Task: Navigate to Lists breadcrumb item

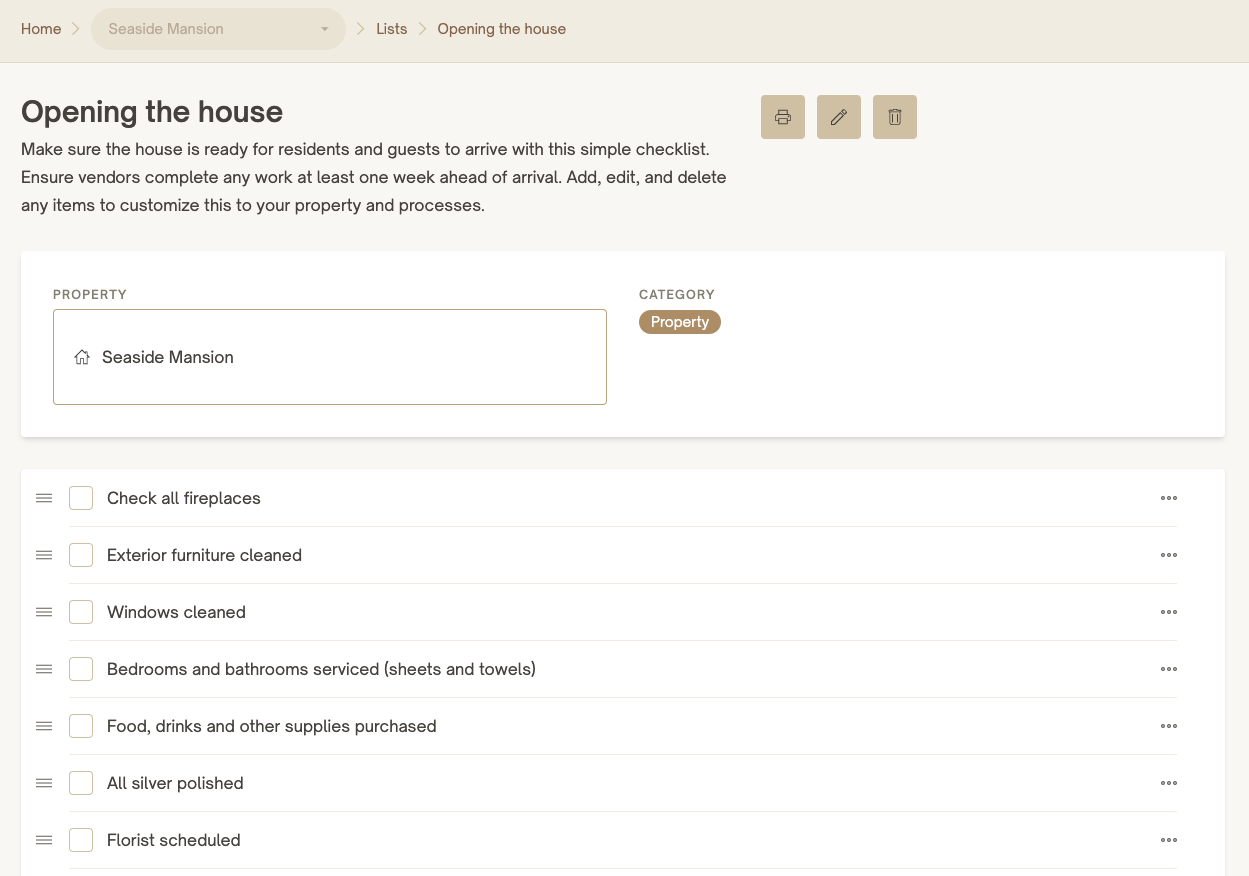Action: pos(391,29)
